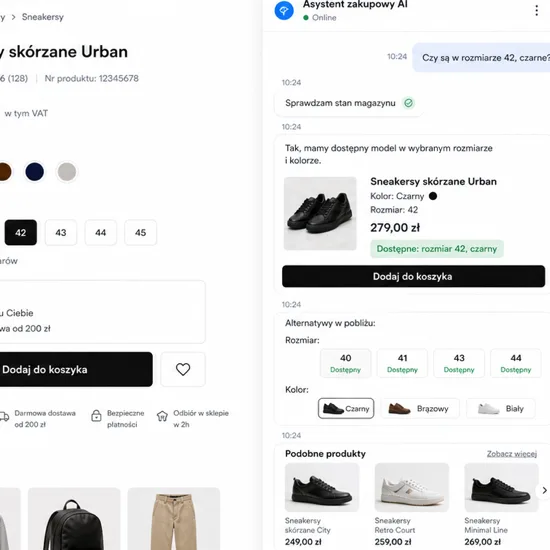Screen dimensions: 550x550
Task: Show next similar products with arrow
Action: [544, 490]
